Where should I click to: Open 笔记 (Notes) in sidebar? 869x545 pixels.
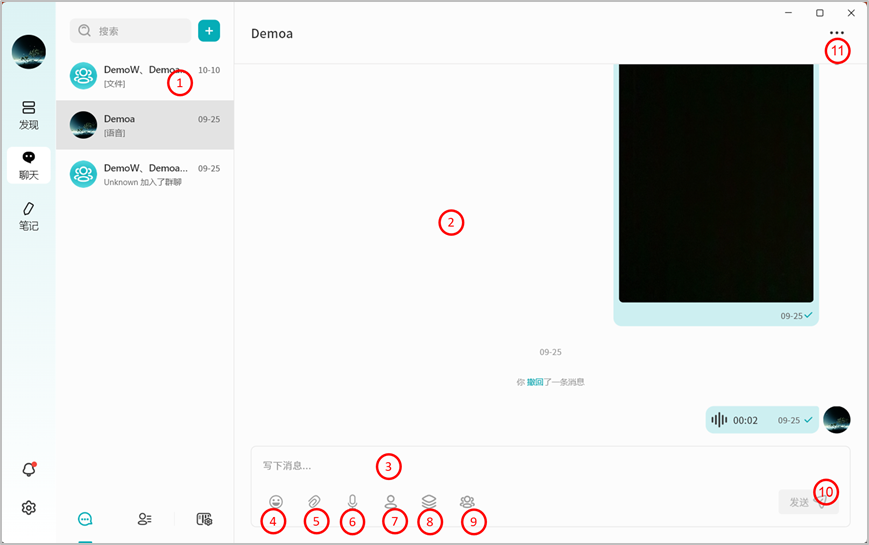(x=29, y=216)
